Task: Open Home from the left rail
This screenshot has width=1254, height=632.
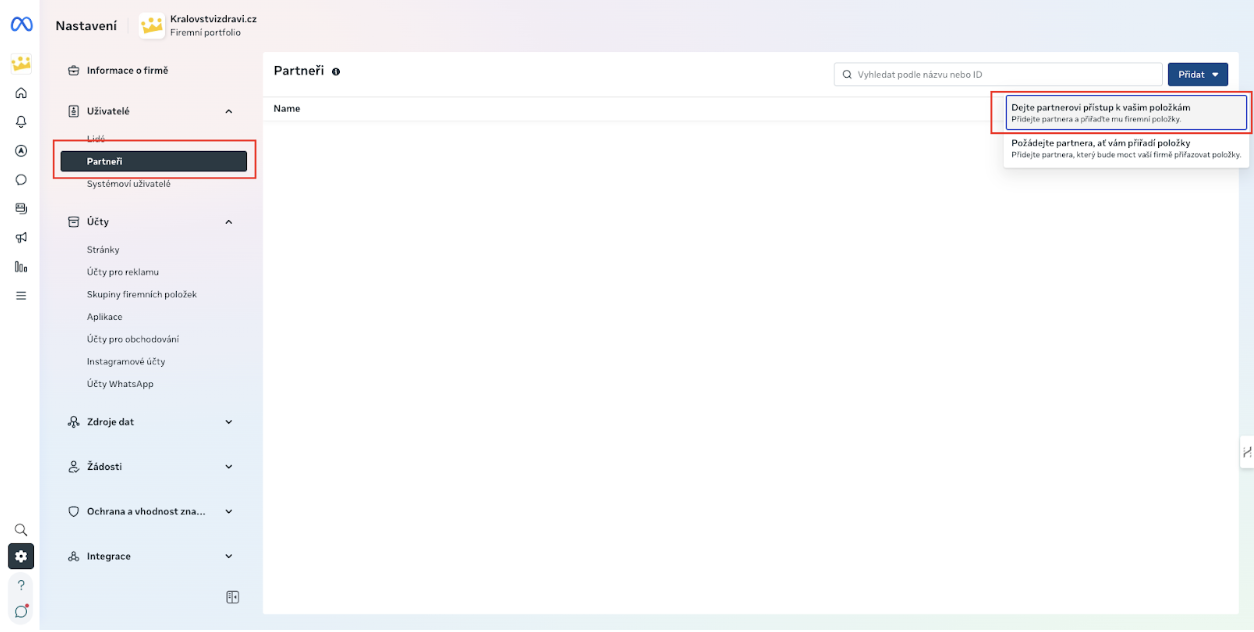Action: pos(21,93)
